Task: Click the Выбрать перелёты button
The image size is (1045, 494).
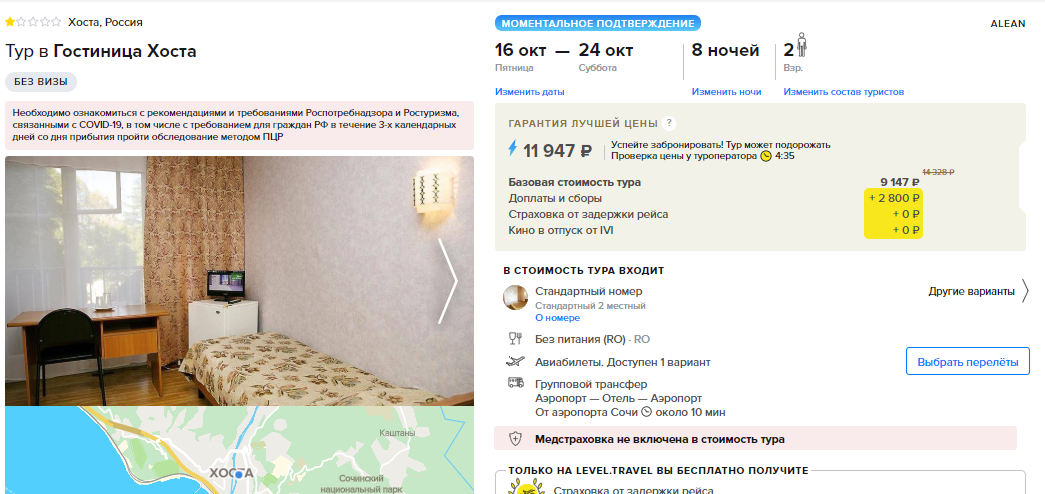Action: pos(968,362)
